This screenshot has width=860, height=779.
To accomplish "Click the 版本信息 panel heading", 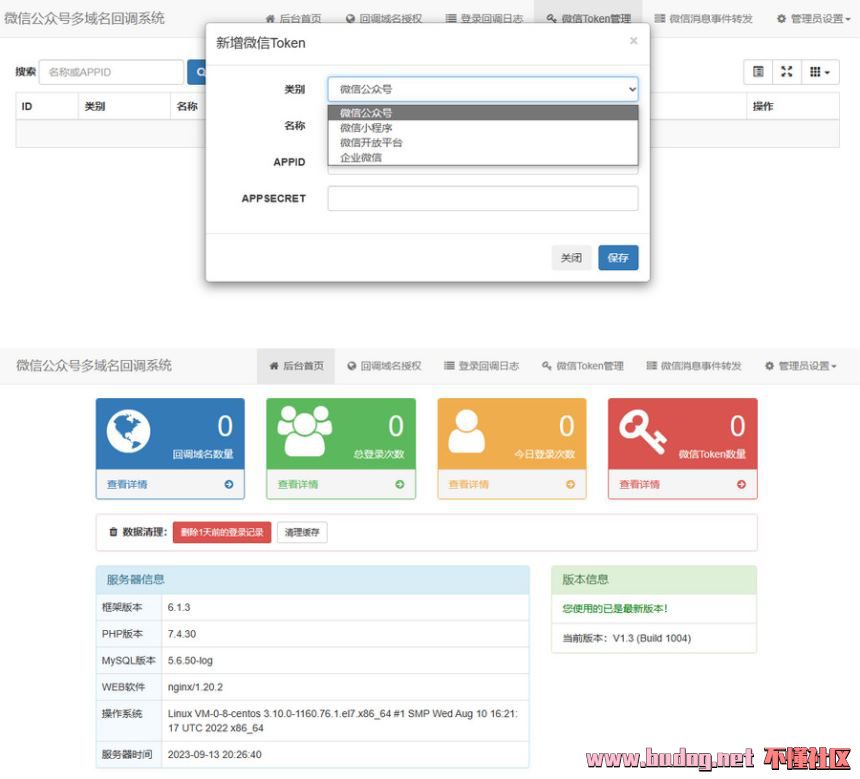I will click(654, 579).
